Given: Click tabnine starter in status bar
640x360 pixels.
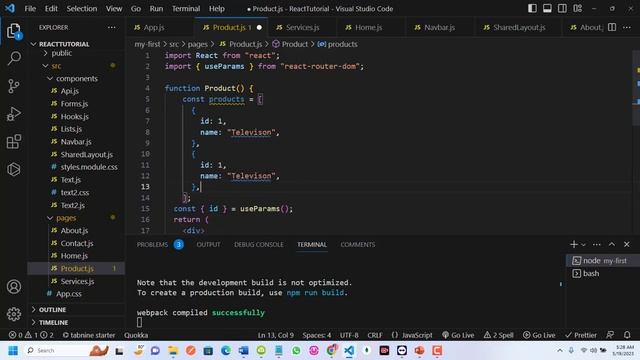Looking at the screenshot, I should coord(89,335).
